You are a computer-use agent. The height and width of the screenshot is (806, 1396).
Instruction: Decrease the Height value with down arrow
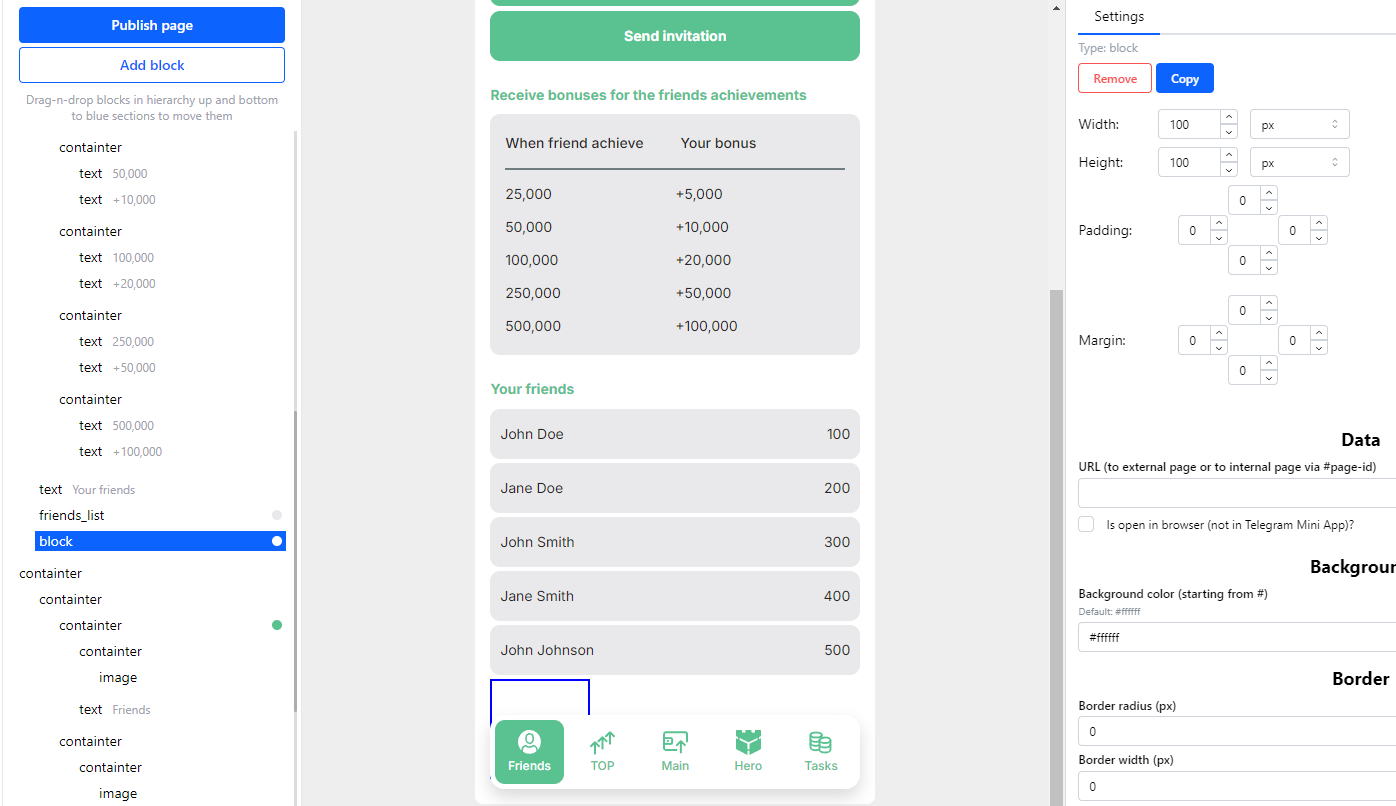pos(1229,169)
